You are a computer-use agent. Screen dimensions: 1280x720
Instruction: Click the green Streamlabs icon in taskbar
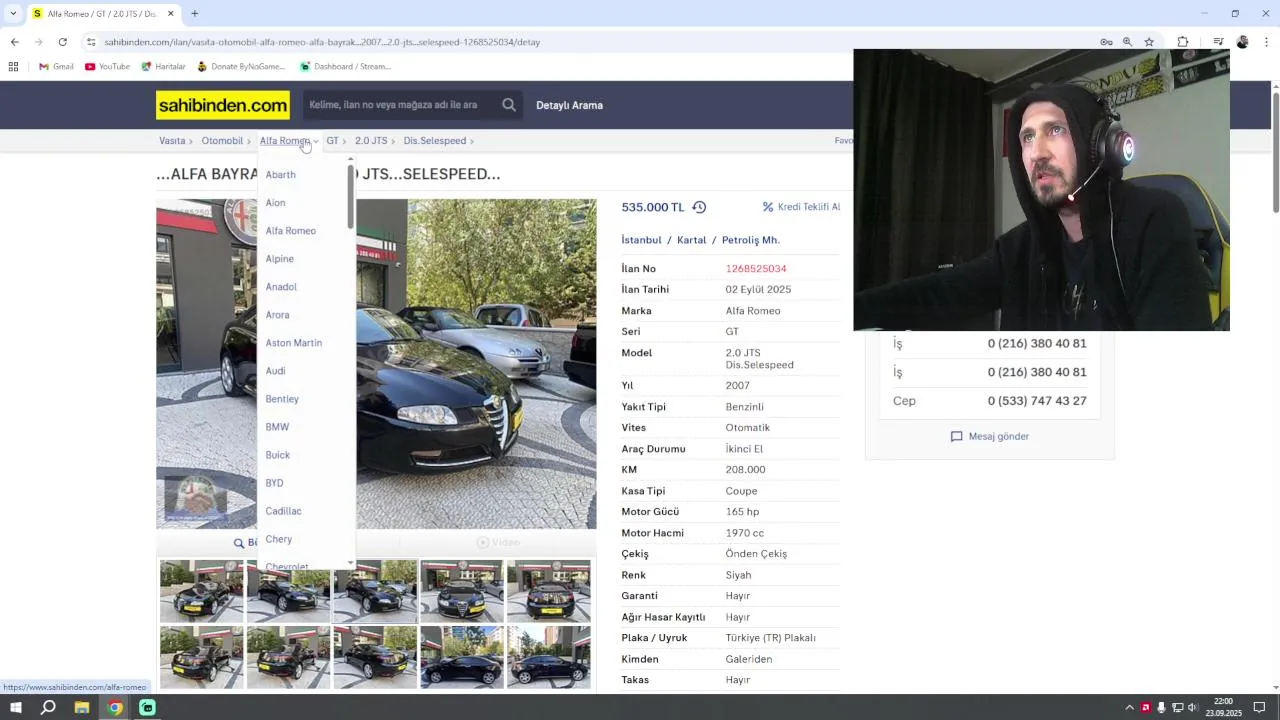click(x=147, y=708)
